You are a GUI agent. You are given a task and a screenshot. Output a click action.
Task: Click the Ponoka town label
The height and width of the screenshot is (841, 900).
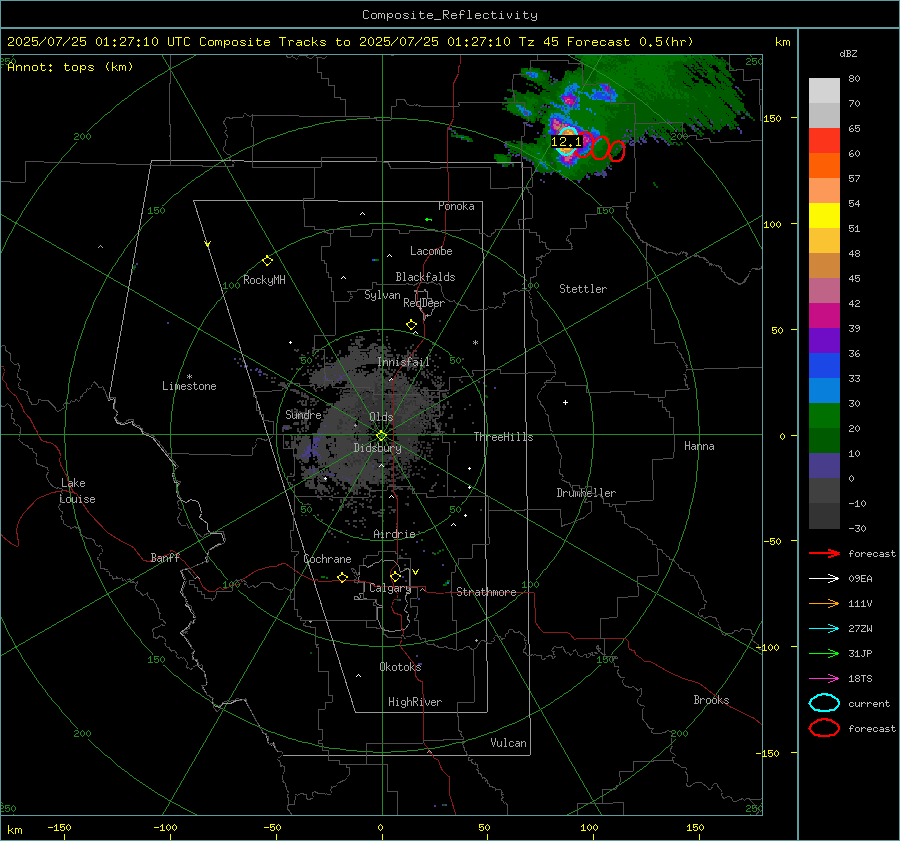point(456,206)
